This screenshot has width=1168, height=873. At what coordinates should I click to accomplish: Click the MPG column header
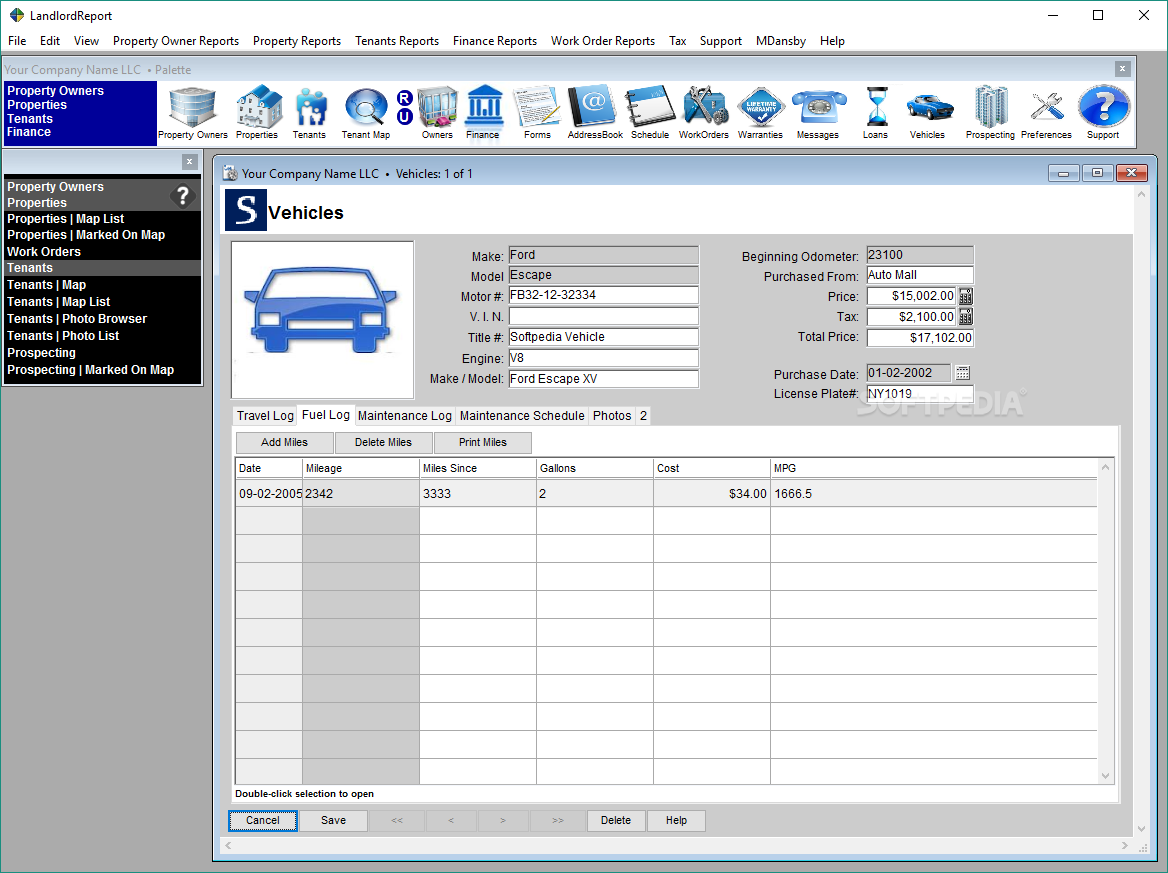point(934,468)
